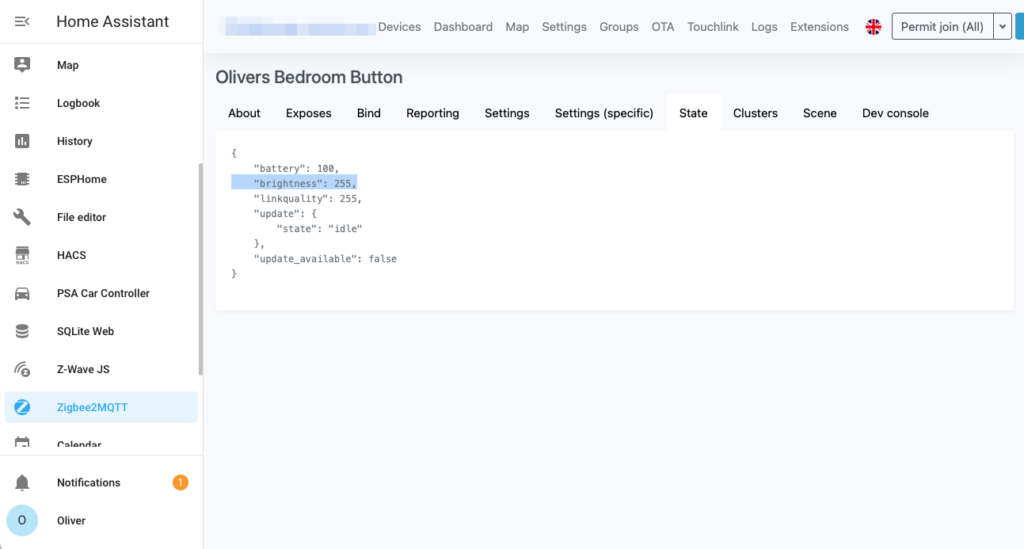
Task: Click the ESPHome label in sidebar
Action: point(82,179)
